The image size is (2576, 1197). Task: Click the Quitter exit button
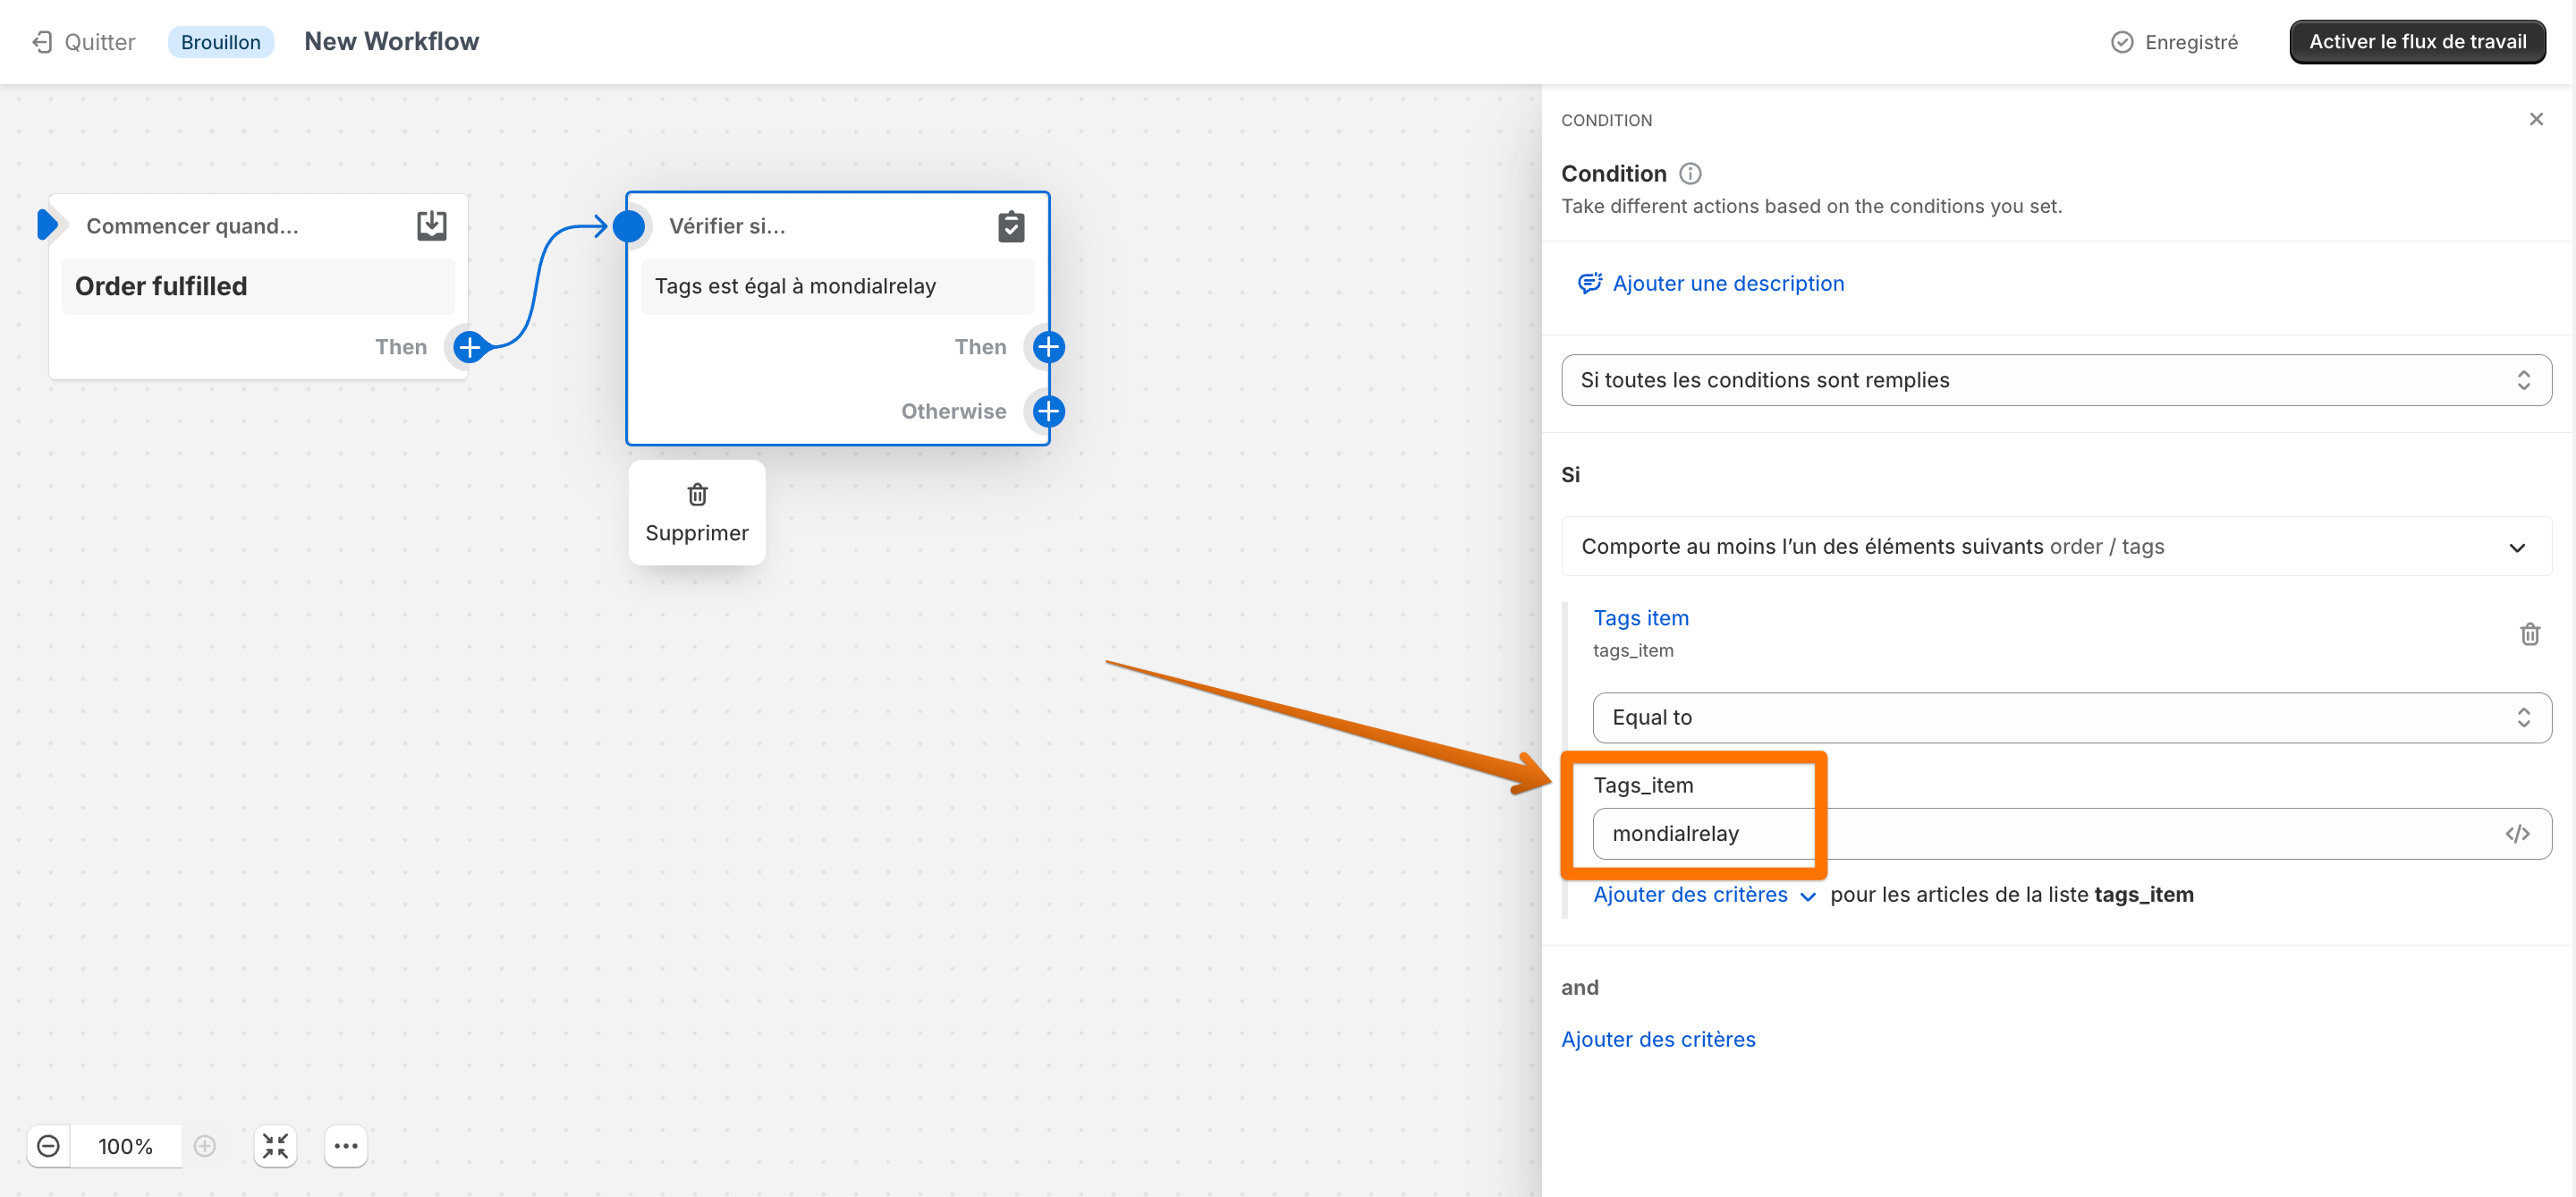pyautogui.click(x=83, y=42)
